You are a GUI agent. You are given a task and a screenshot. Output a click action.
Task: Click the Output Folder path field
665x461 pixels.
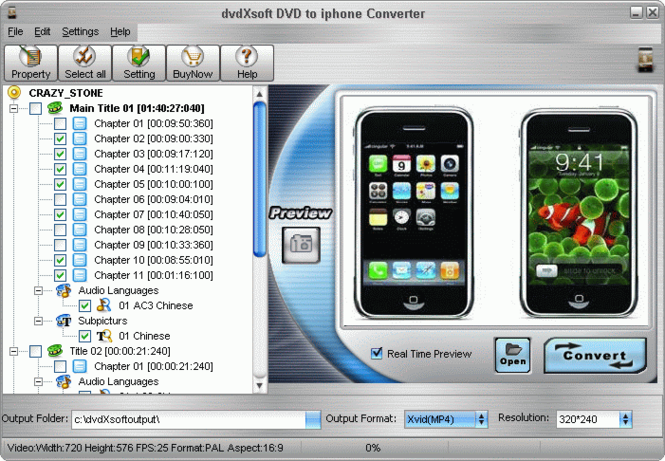click(189, 419)
